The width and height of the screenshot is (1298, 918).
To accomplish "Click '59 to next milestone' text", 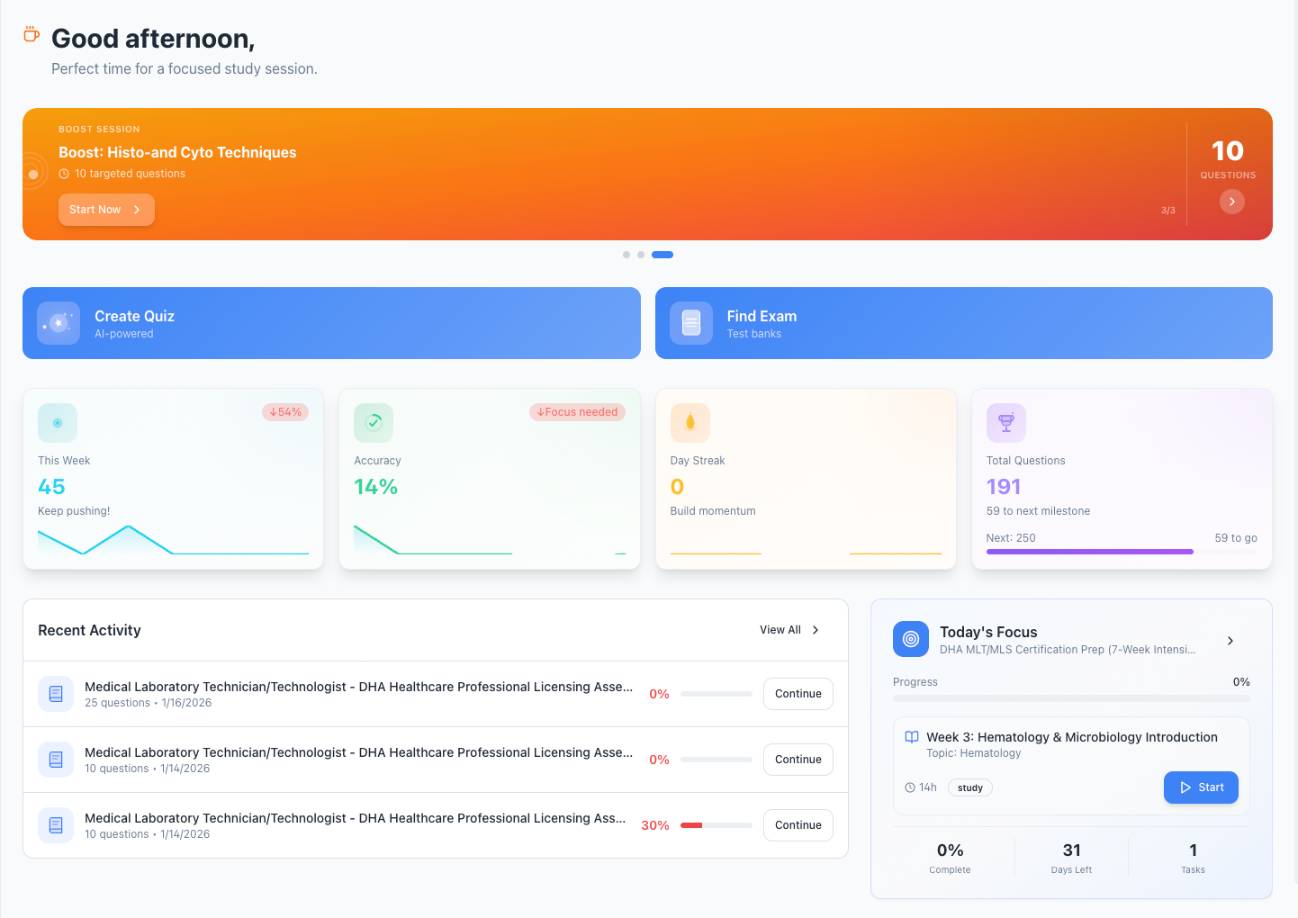I will click(x=1038, y=511).
